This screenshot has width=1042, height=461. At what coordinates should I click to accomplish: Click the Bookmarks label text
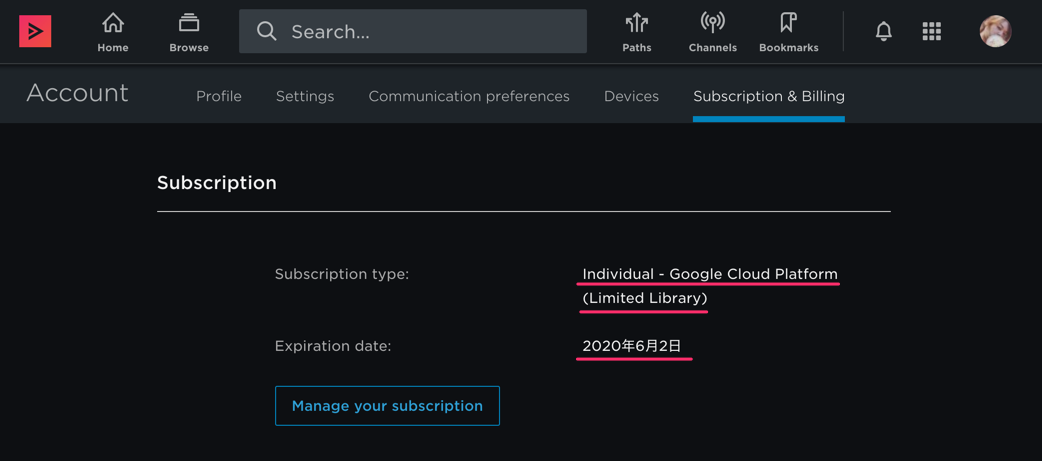789,48
